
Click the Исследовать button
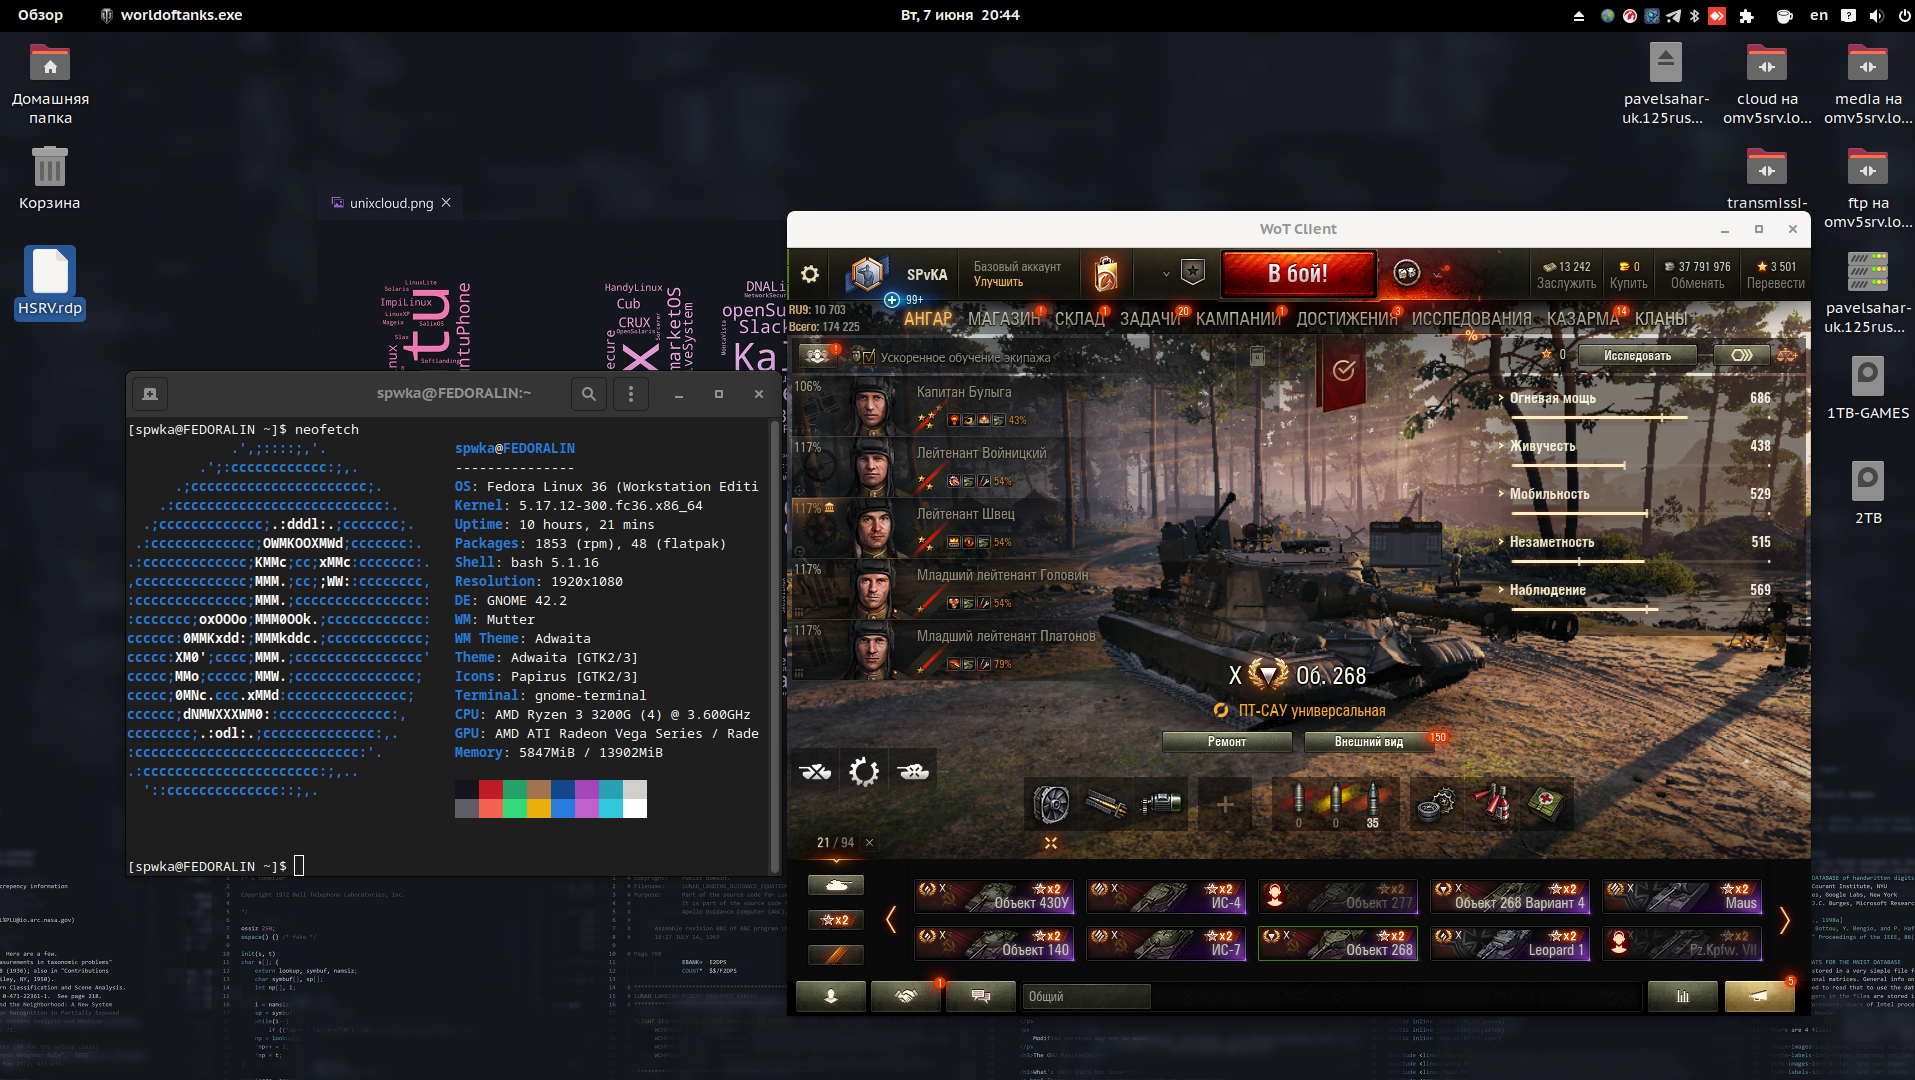point(1637,355)
